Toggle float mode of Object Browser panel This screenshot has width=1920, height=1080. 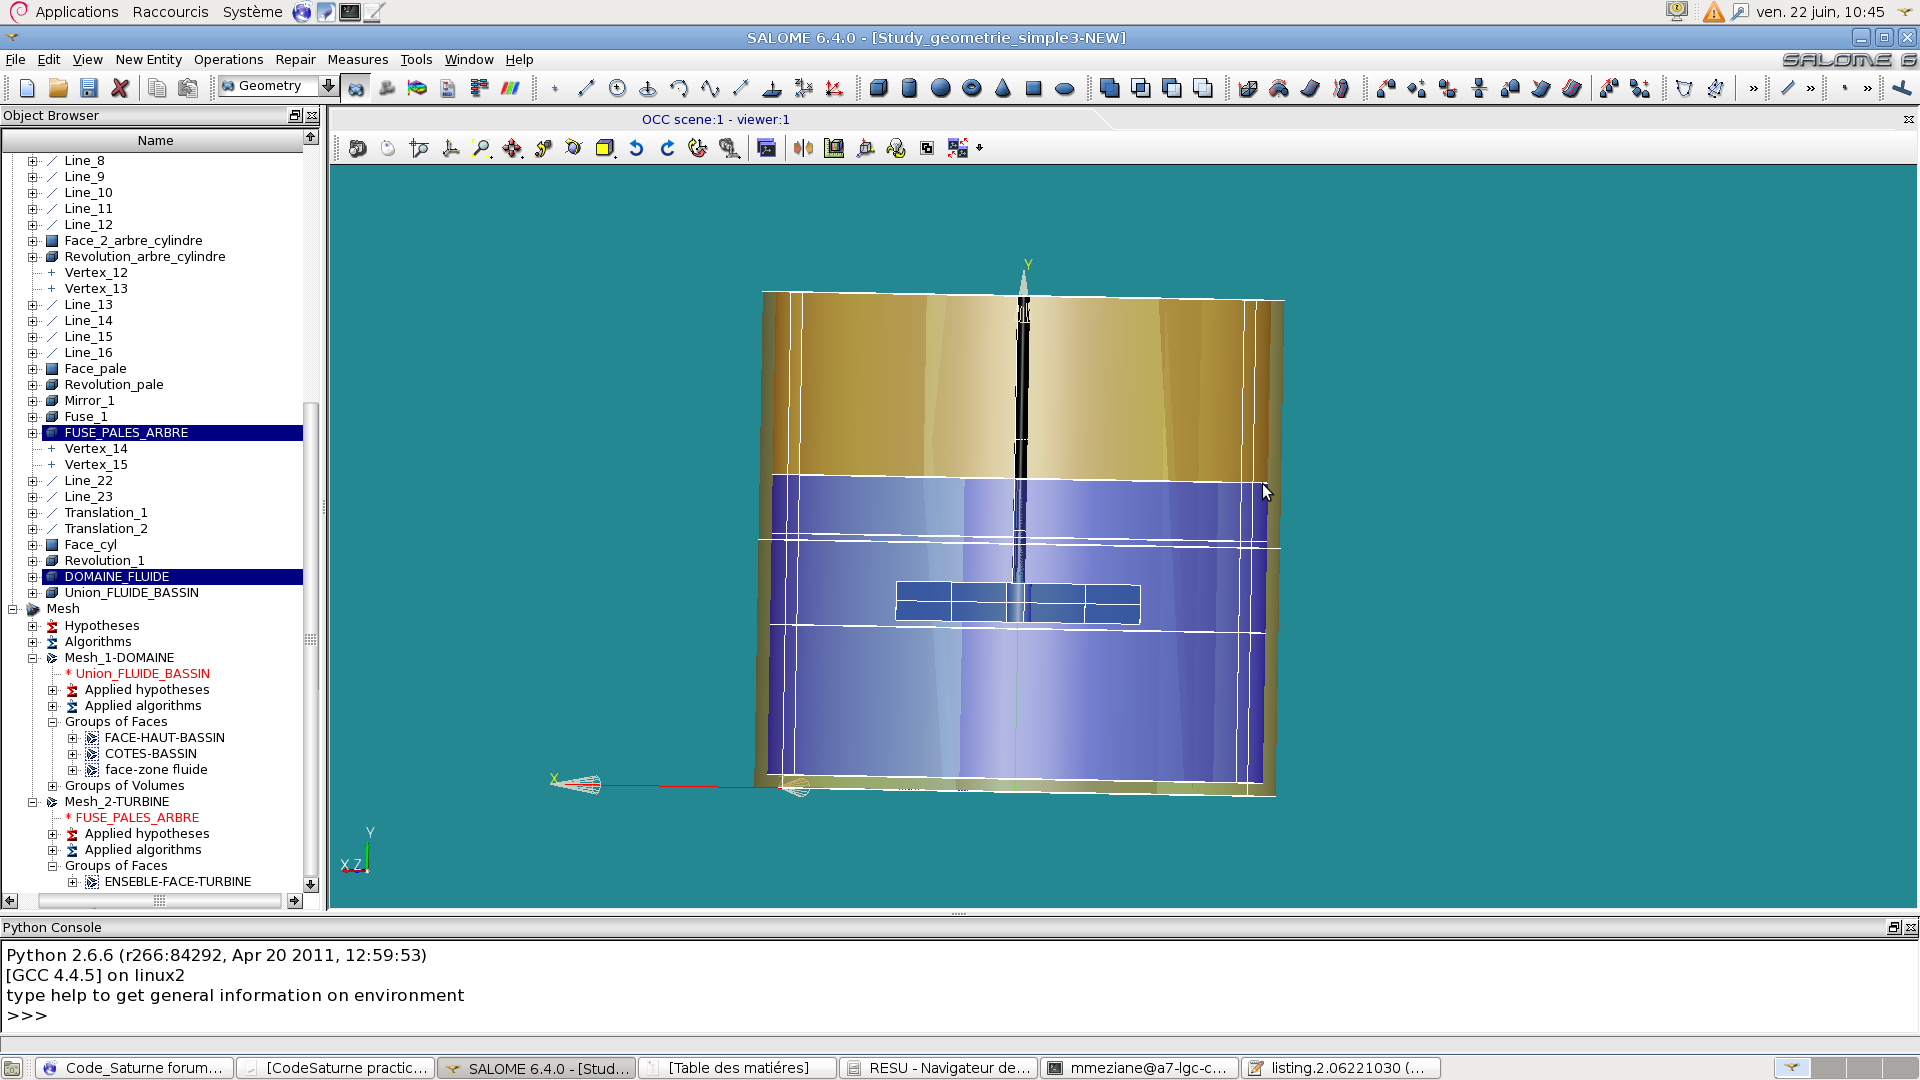click(x=295, y=116)
